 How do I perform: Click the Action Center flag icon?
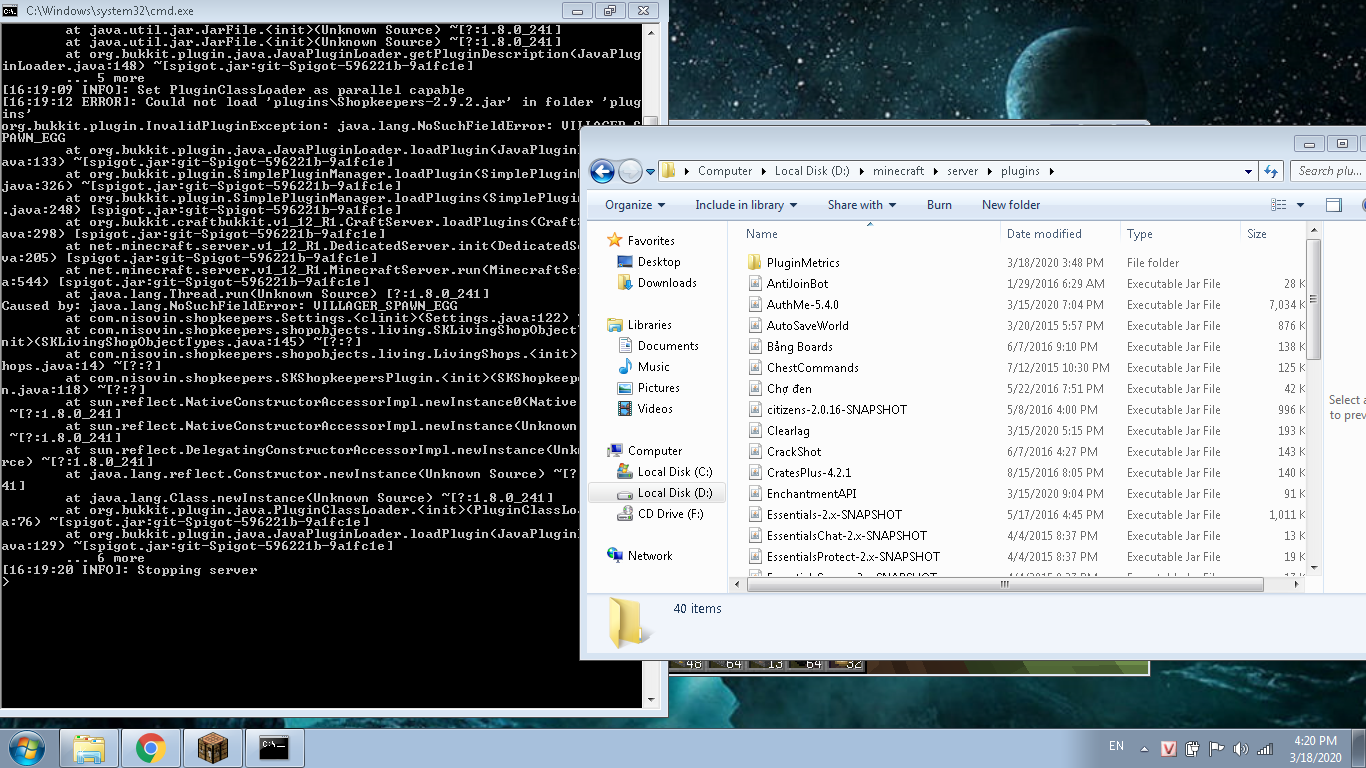(1217, 748)
